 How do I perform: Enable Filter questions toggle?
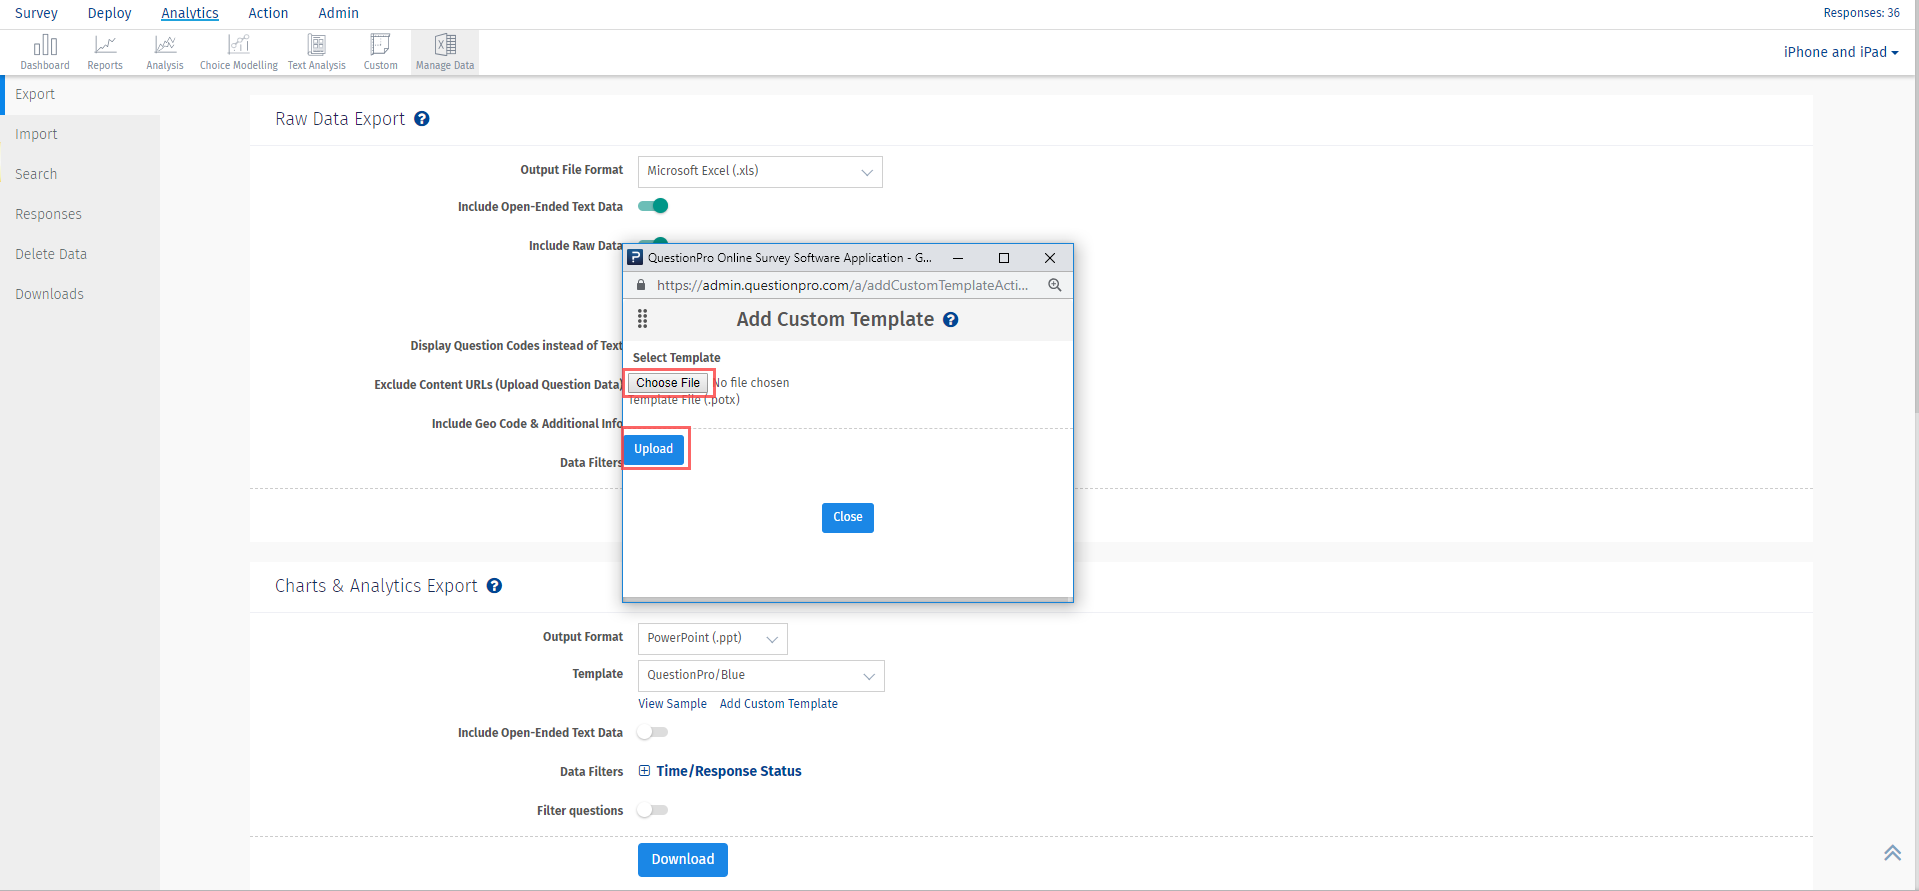click(653, 810)
